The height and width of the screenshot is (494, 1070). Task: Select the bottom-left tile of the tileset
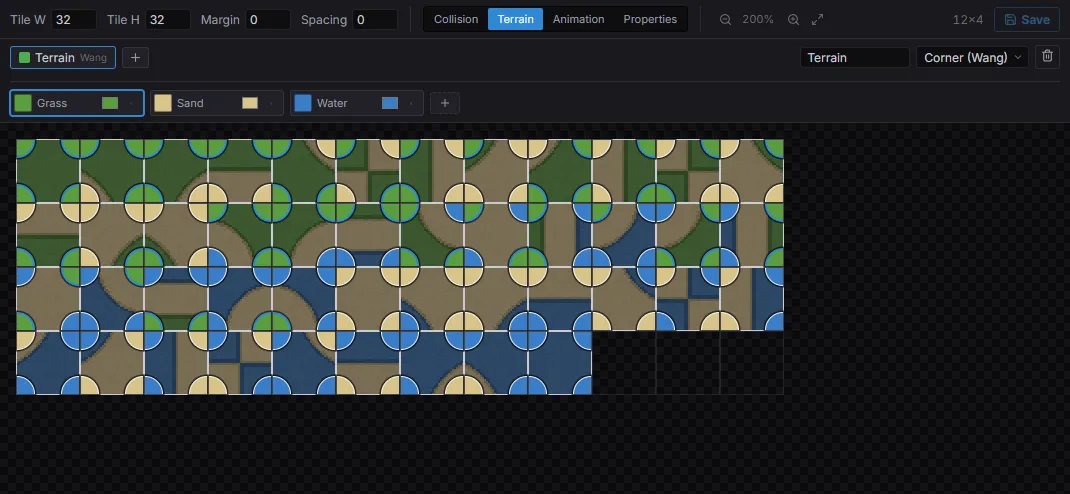tap(48, 362)
